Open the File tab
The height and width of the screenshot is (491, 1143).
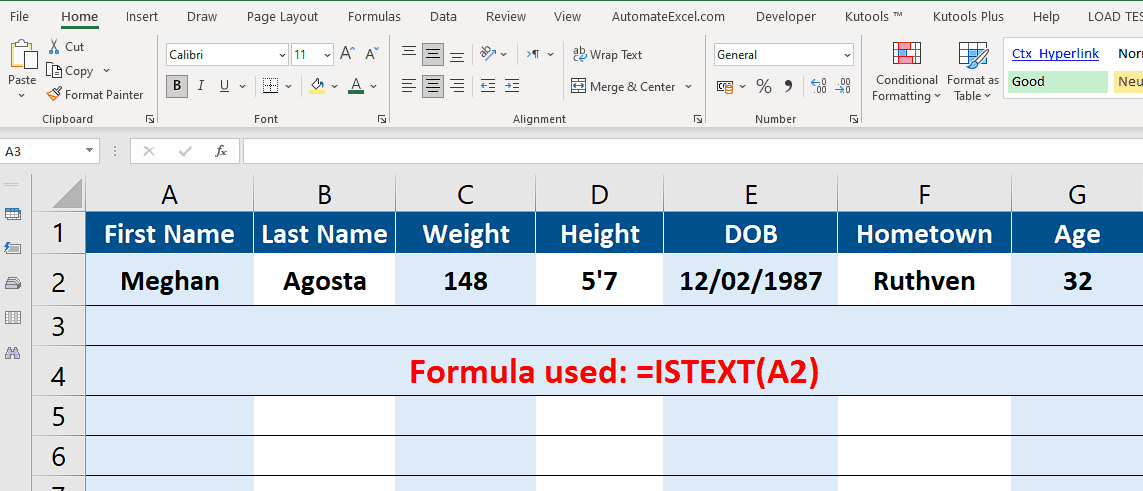[20, 16]
